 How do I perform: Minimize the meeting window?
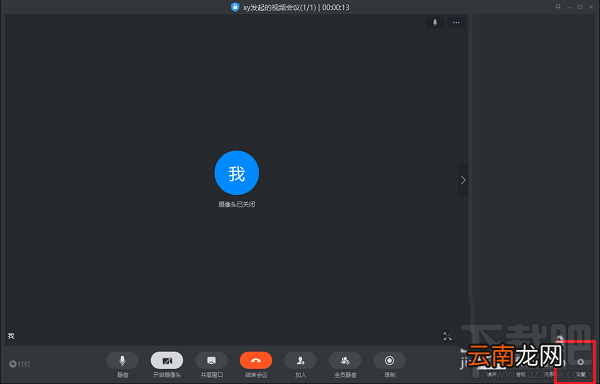[569, 7]
